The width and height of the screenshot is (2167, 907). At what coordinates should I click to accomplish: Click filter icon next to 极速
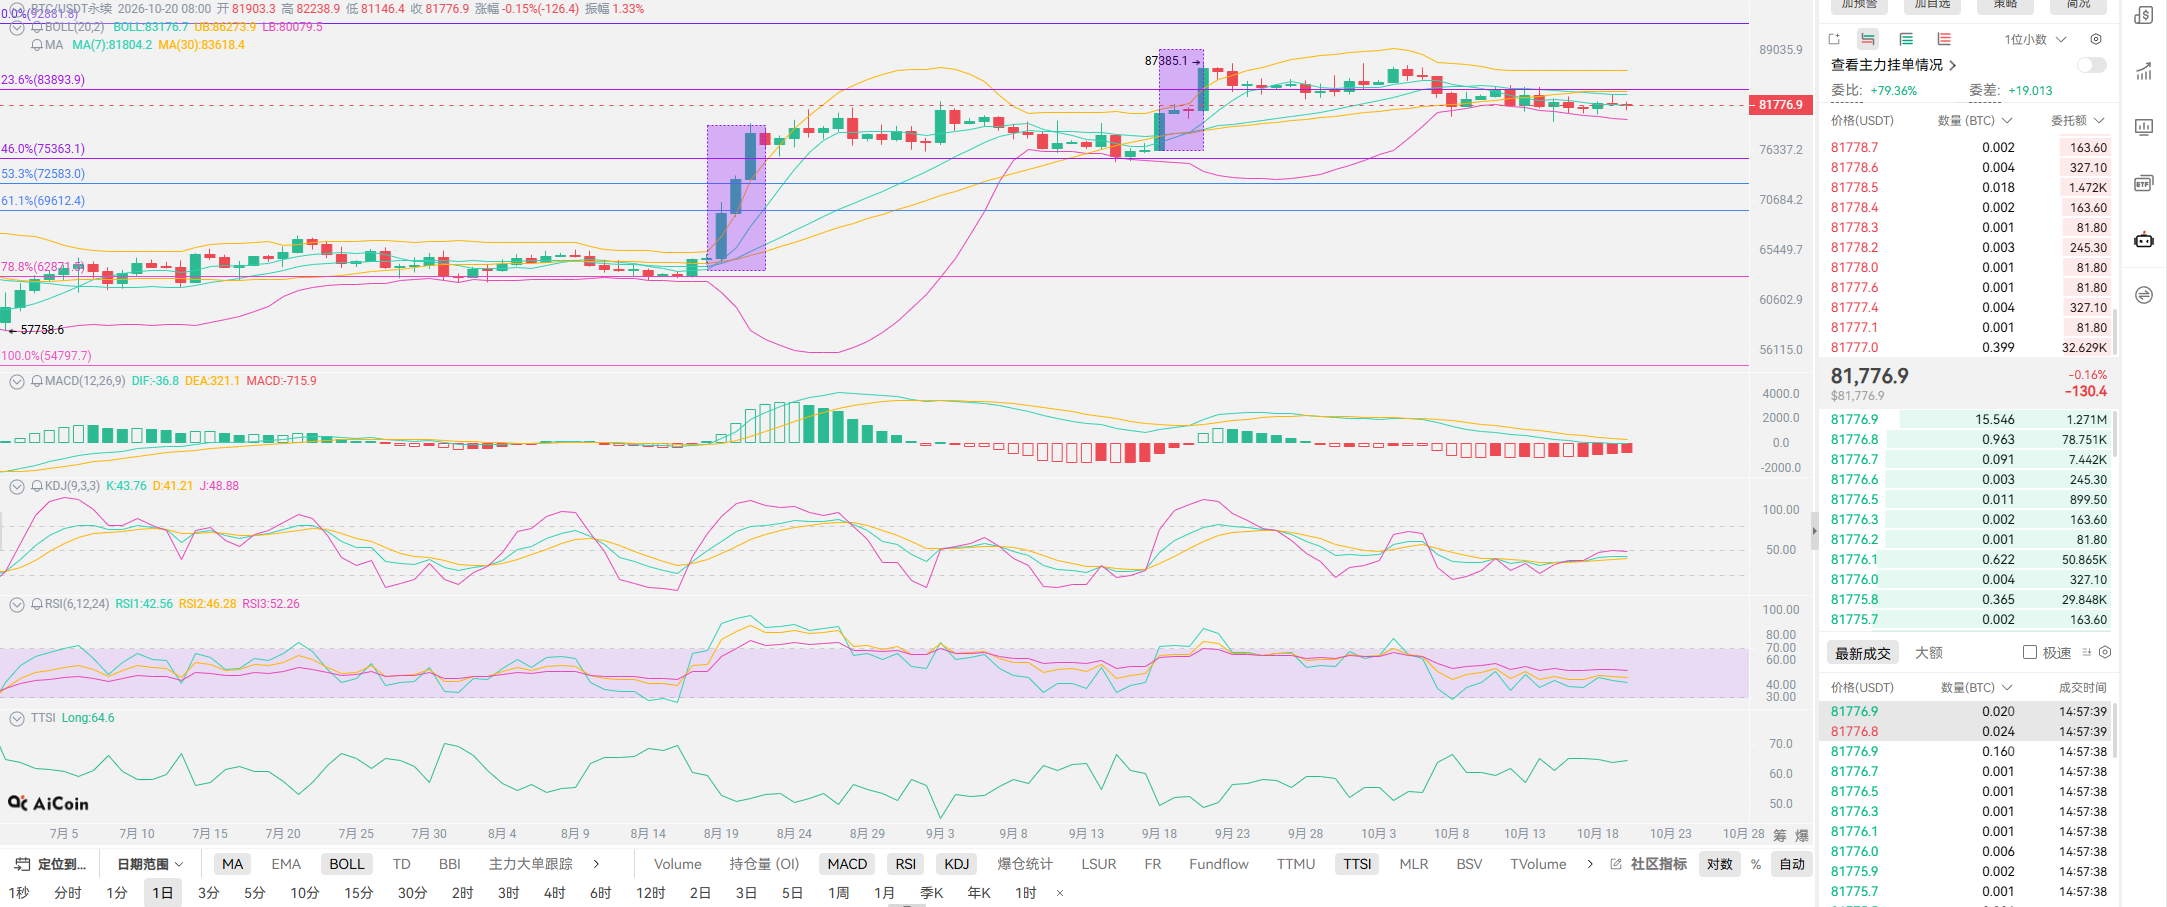[x=2087, y=652]
